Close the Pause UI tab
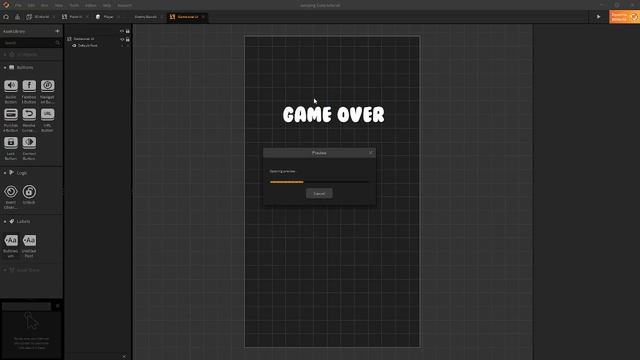The width and height of the screenshot is (640, 360). [87, 17]
